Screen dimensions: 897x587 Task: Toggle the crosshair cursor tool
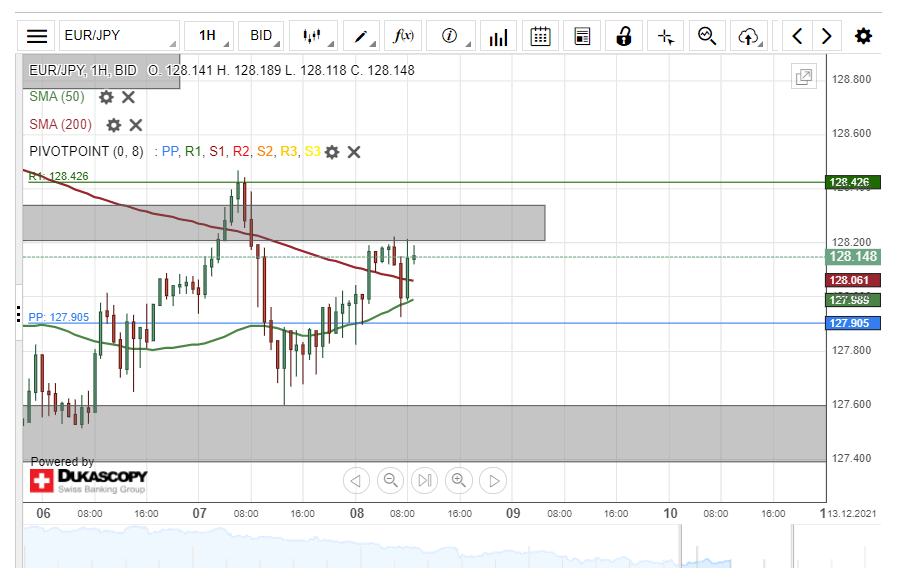666,36
